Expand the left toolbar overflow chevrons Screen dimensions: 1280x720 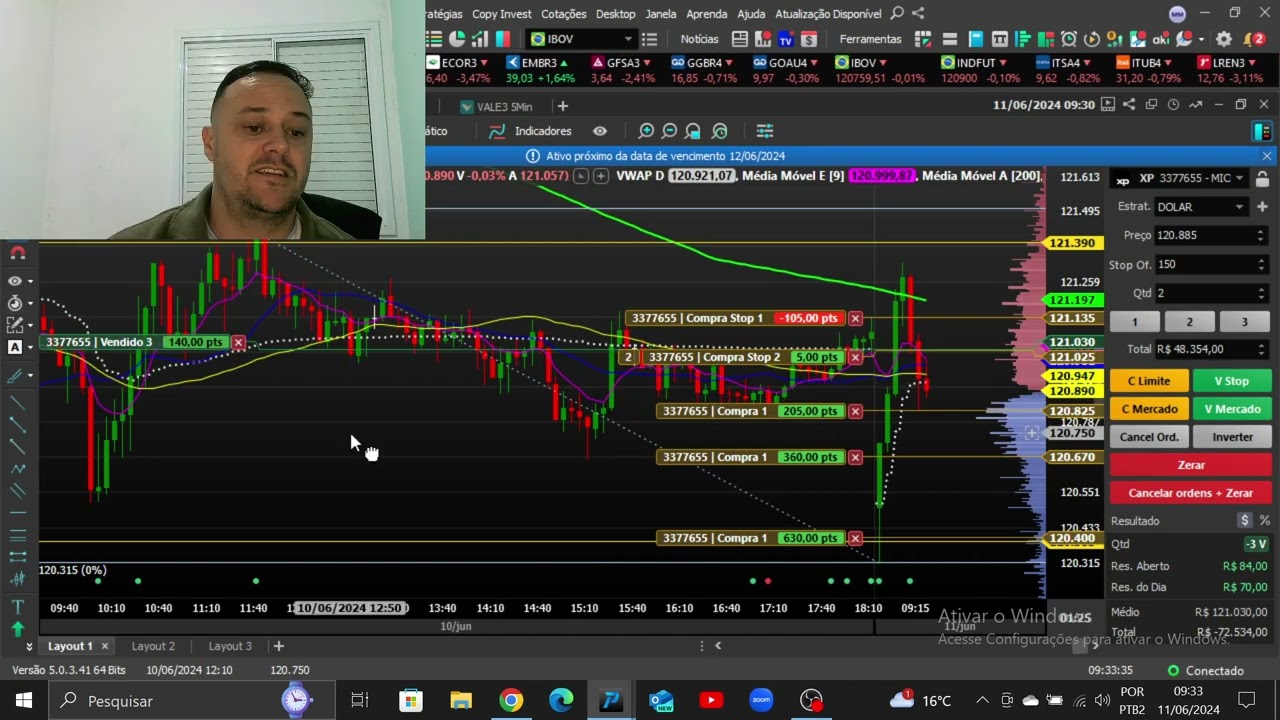30,648
